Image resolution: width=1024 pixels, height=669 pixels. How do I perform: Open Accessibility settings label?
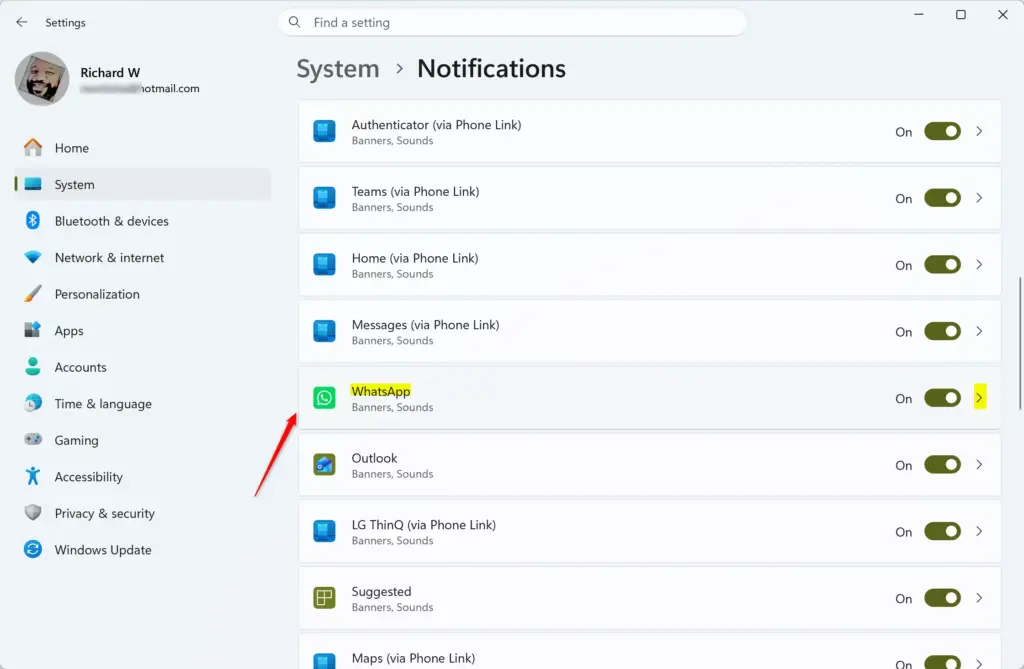click(88, 477)
